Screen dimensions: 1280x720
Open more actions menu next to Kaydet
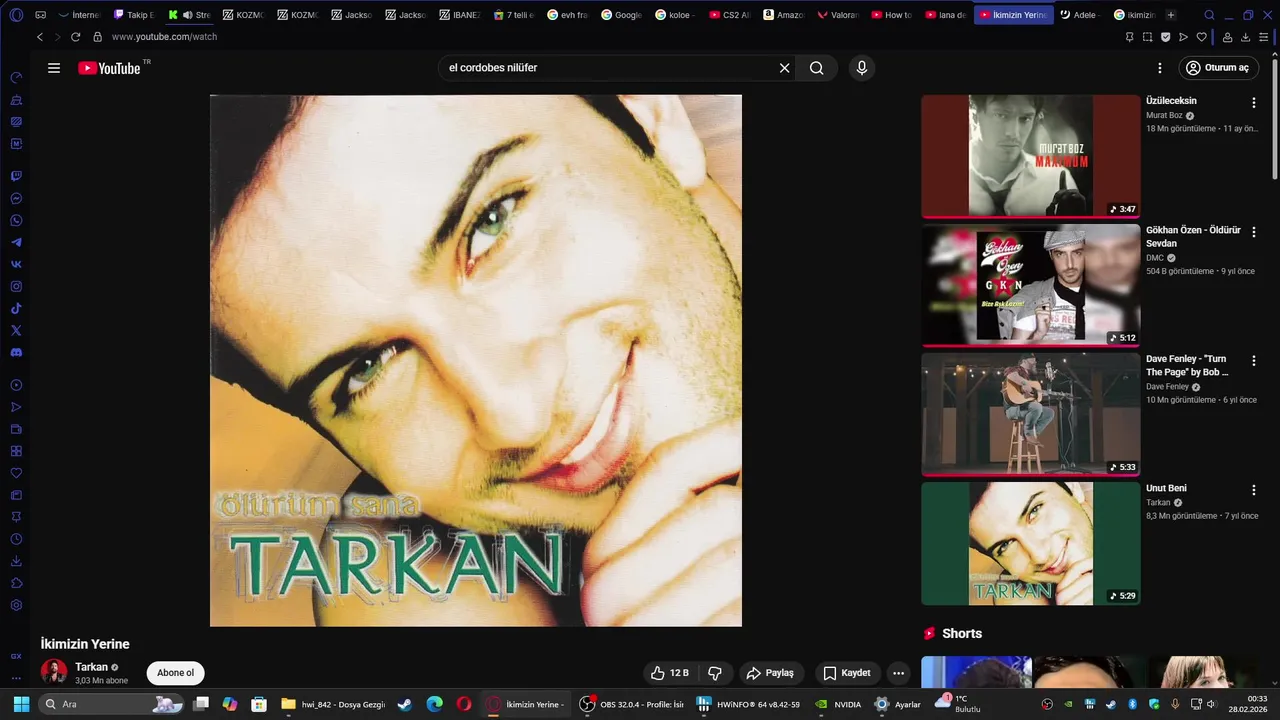[899, 673]
